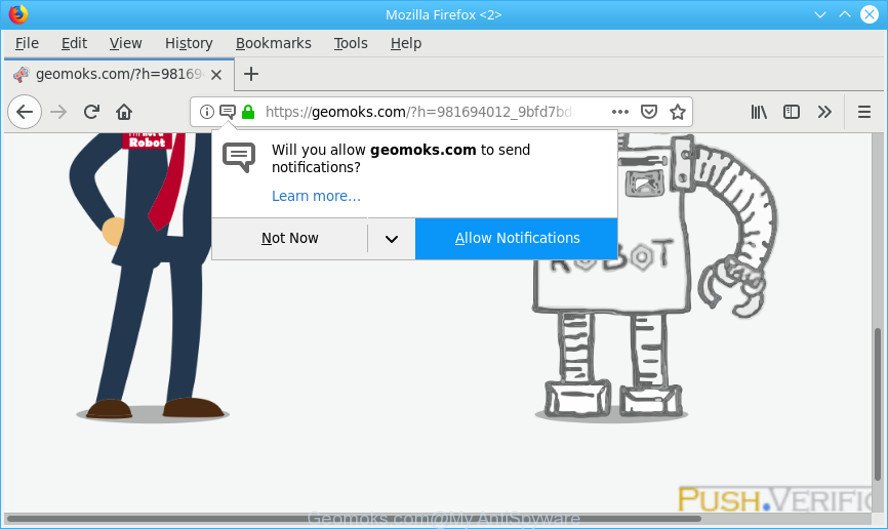888x529 pixels.
Task: Close the Firefox window
Action: coord(869,15)
